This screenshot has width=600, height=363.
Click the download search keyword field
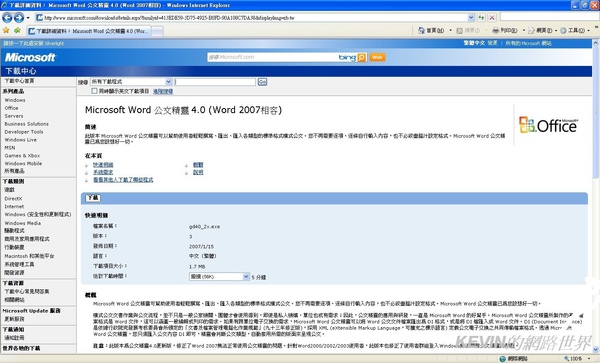[215, 82]
